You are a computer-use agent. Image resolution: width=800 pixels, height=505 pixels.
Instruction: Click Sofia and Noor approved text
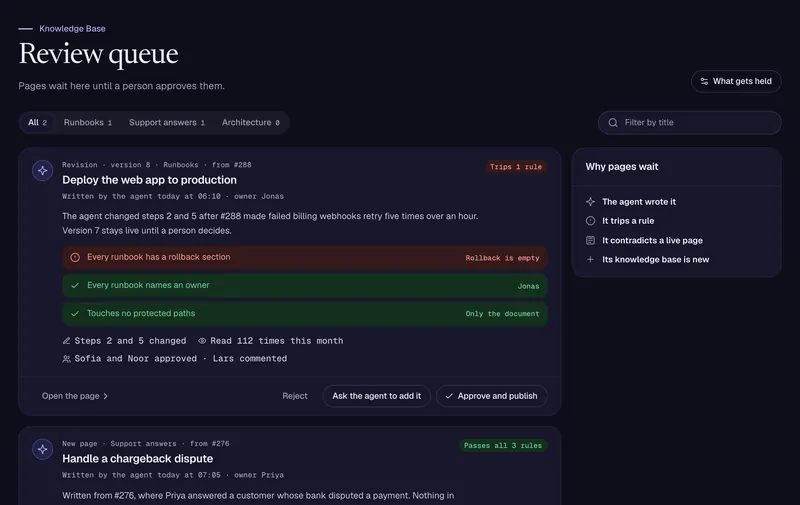click(136, 359)
